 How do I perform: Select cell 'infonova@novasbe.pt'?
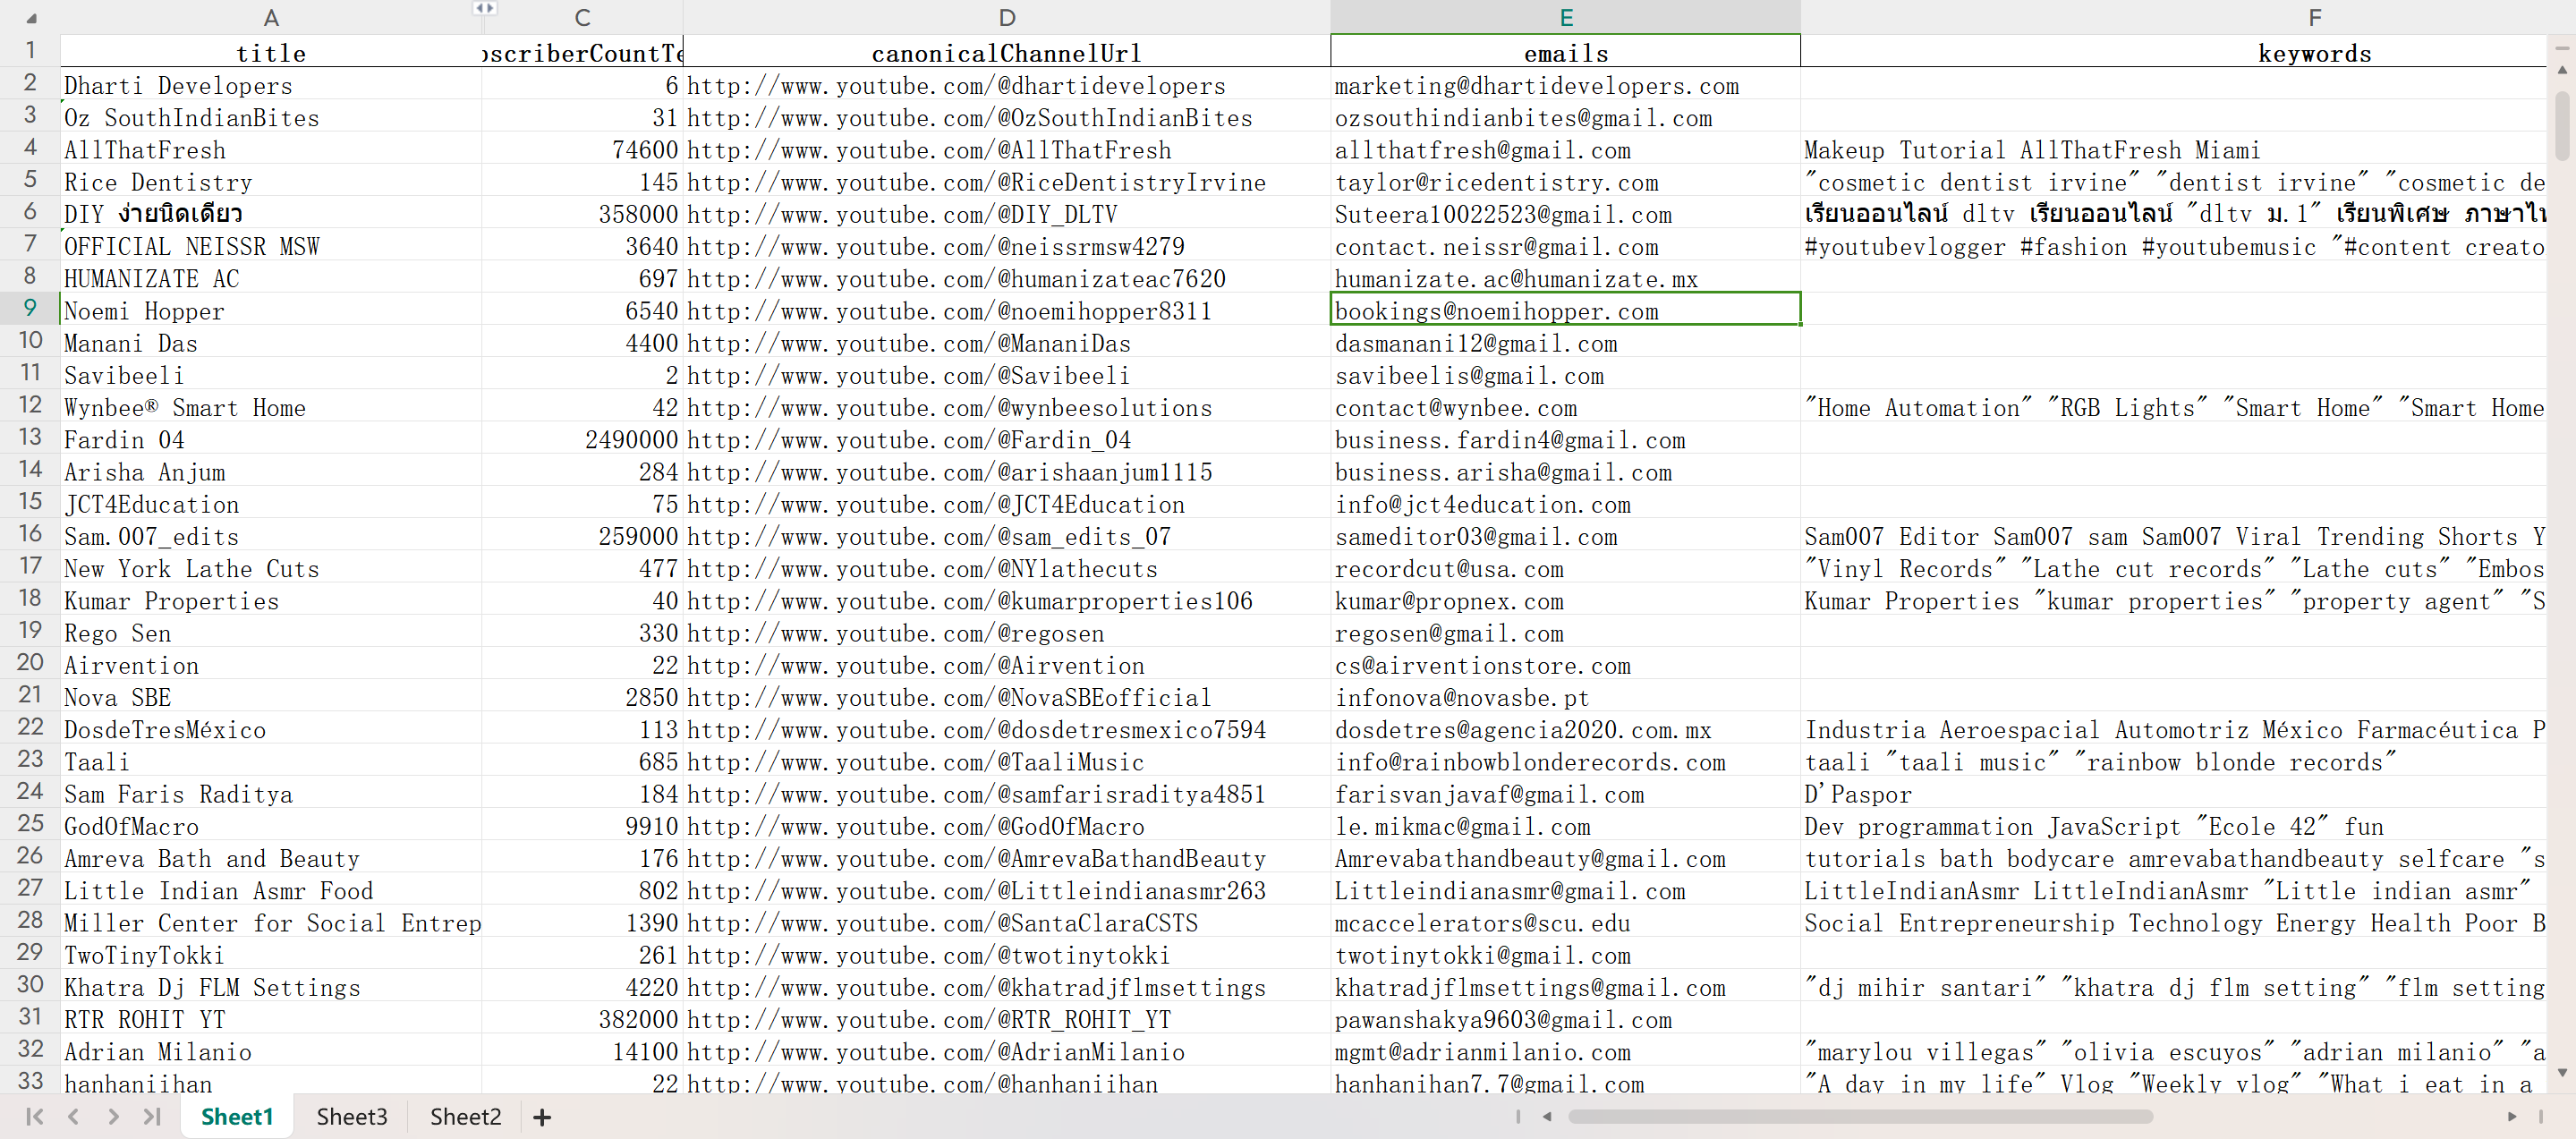[x=1566, y=697]
